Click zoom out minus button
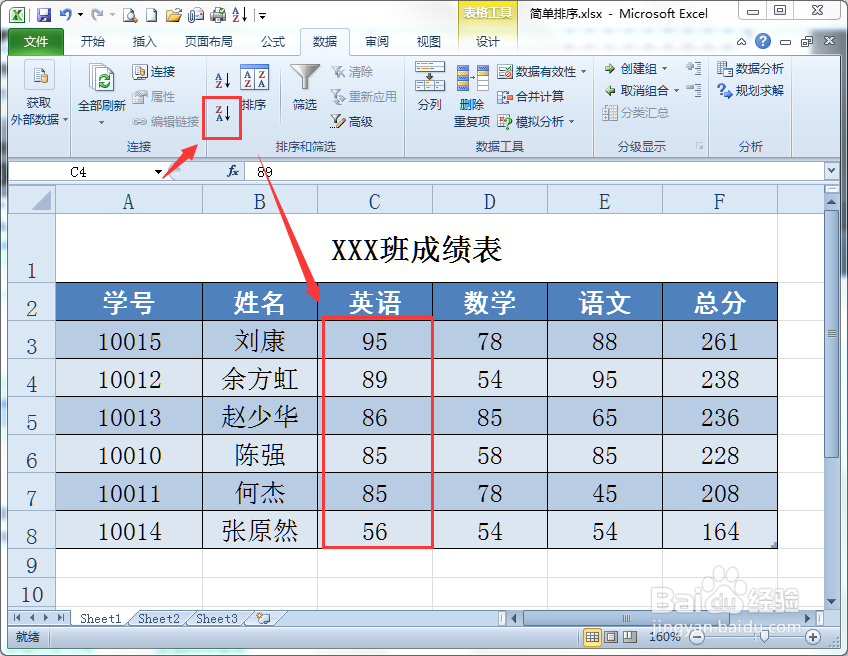 tap(698, 637)
